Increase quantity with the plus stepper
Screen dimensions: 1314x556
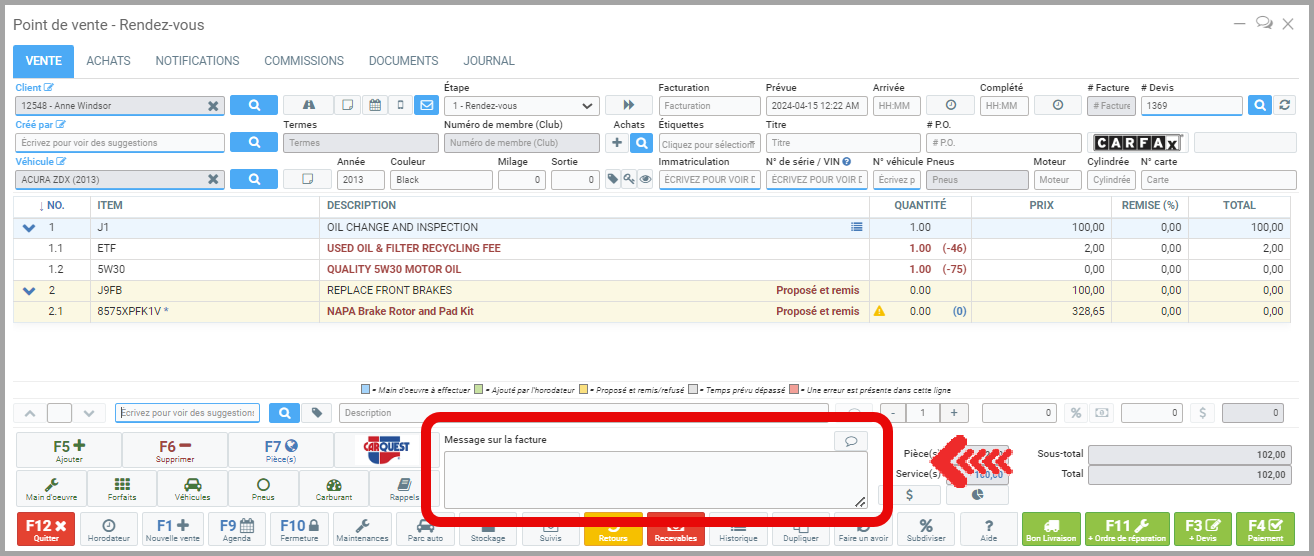(x=953, y=413)
